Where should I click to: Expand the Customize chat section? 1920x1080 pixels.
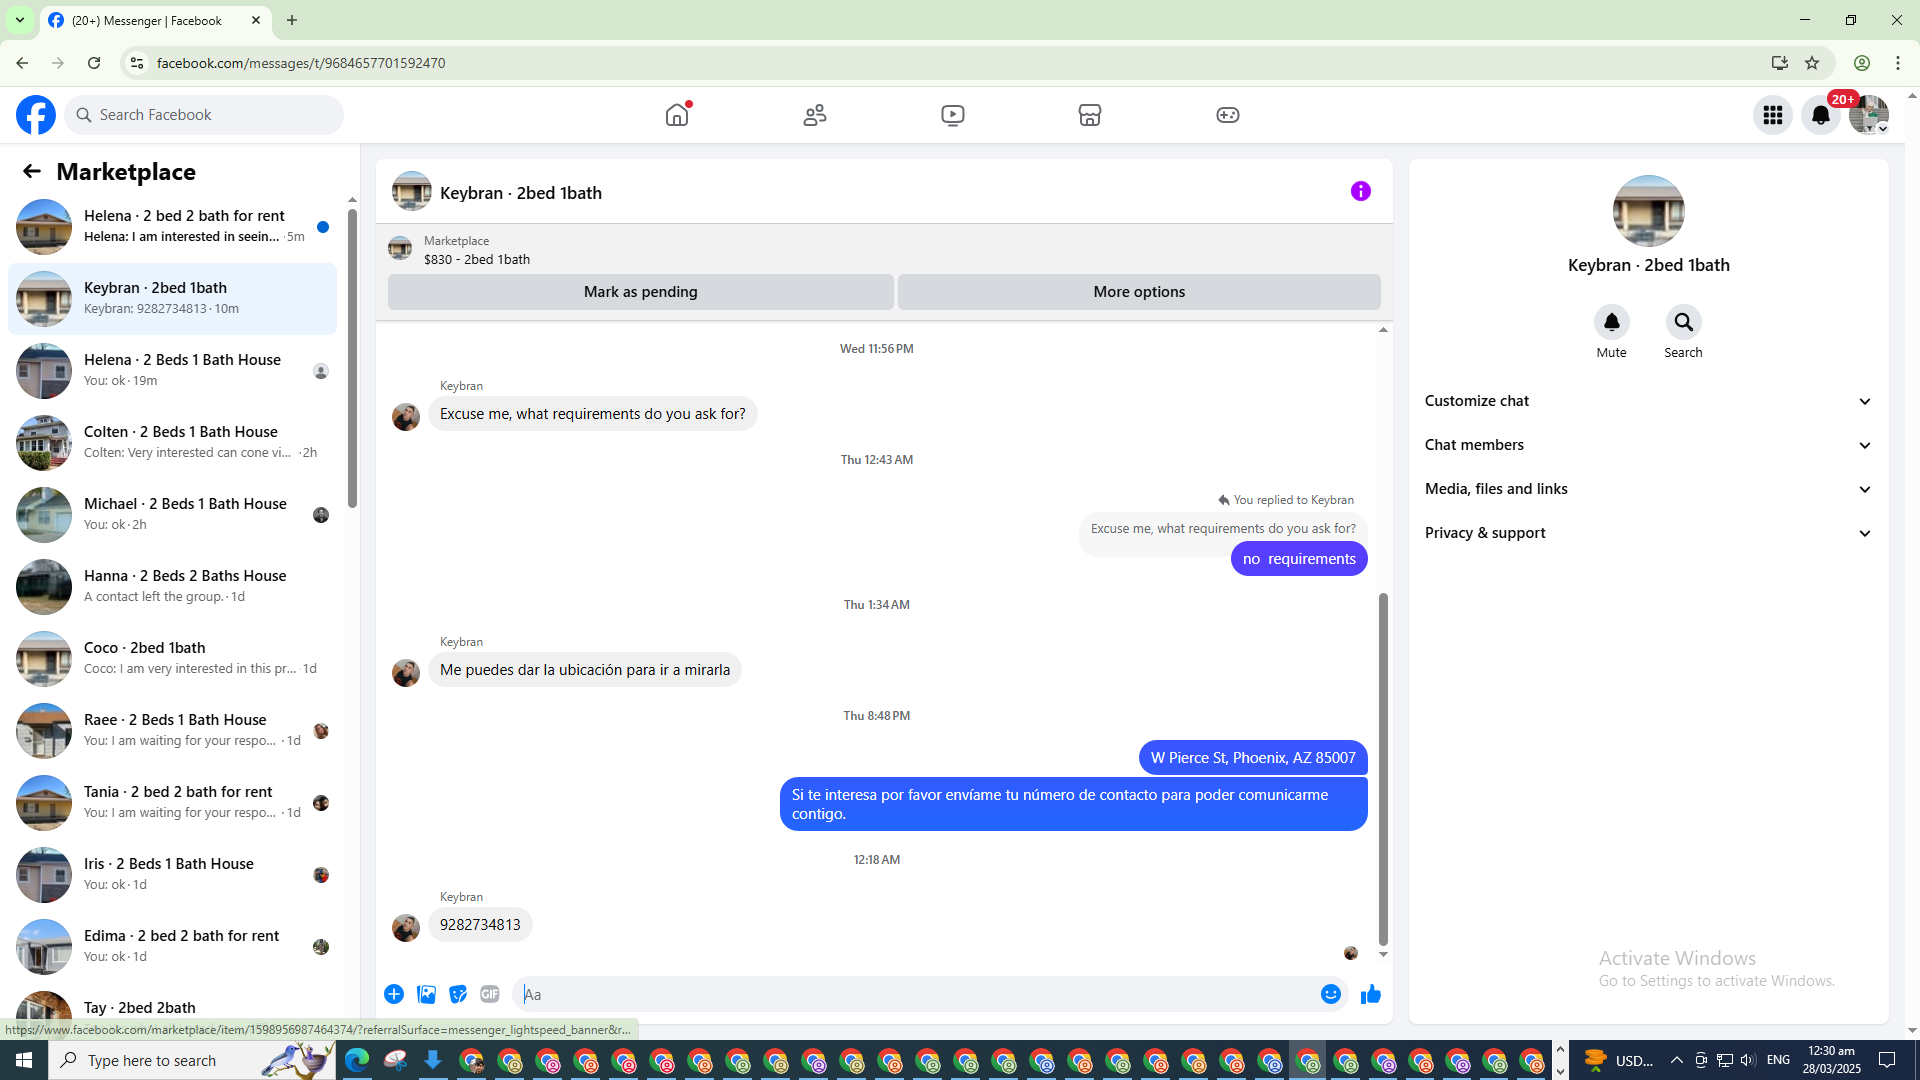1648,401
